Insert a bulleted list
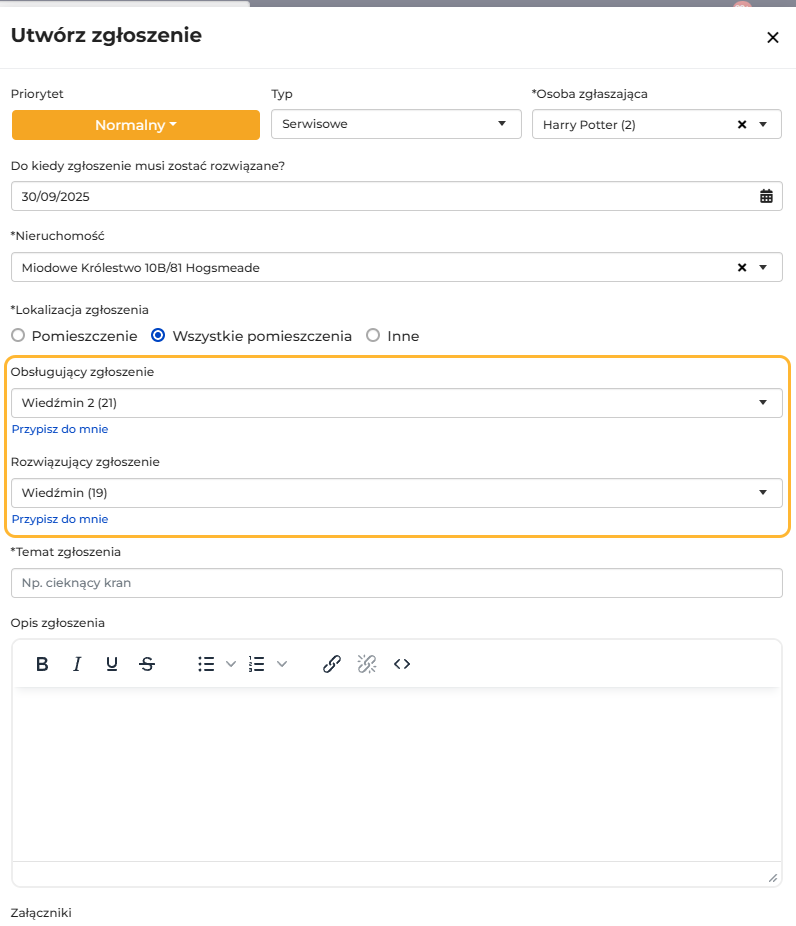This screenshot has height=926, width=796. (206, 664)
